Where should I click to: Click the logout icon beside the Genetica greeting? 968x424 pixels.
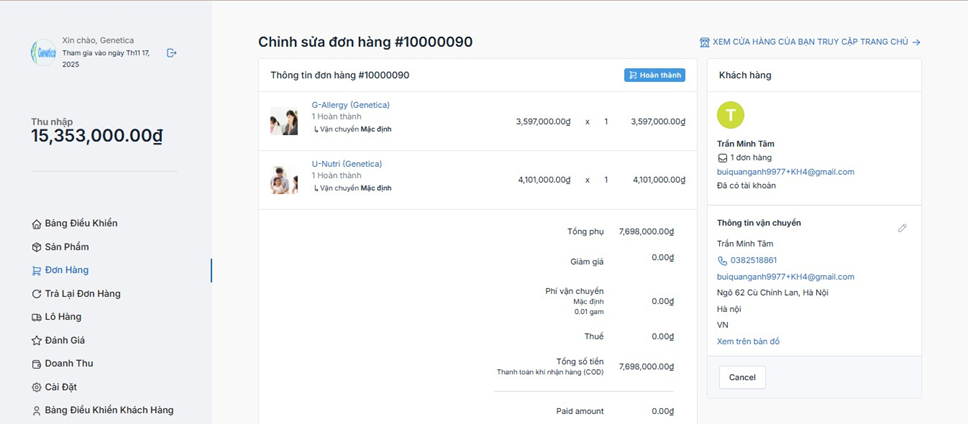coord(171,52)
